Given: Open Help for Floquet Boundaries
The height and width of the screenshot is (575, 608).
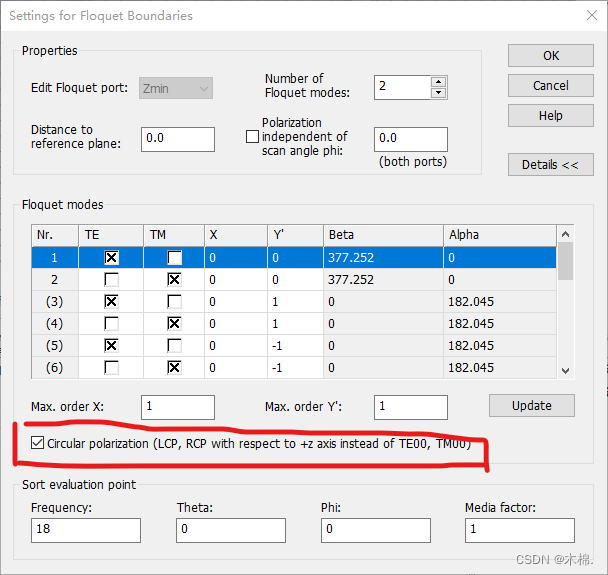Looking at the screenshot, I should pyautogui.click(x=551, y=116).
